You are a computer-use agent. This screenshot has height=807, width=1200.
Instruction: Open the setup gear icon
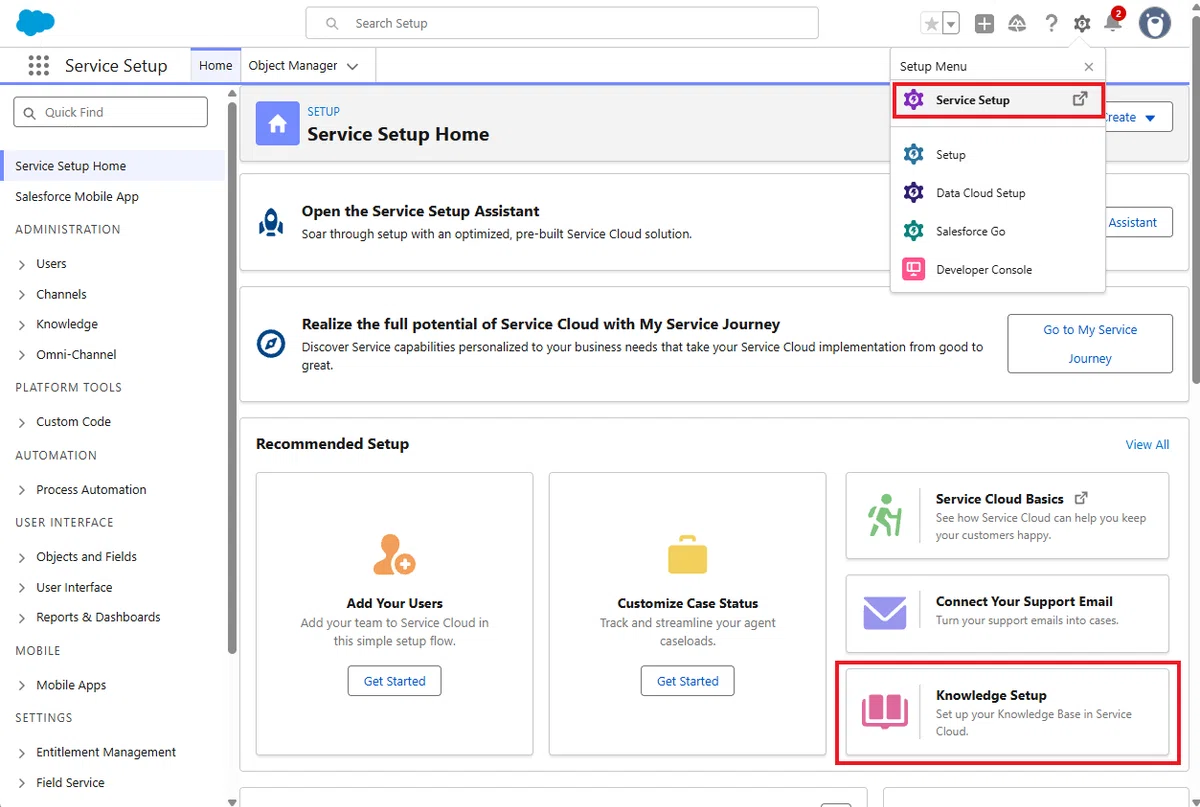point(1082,23)
